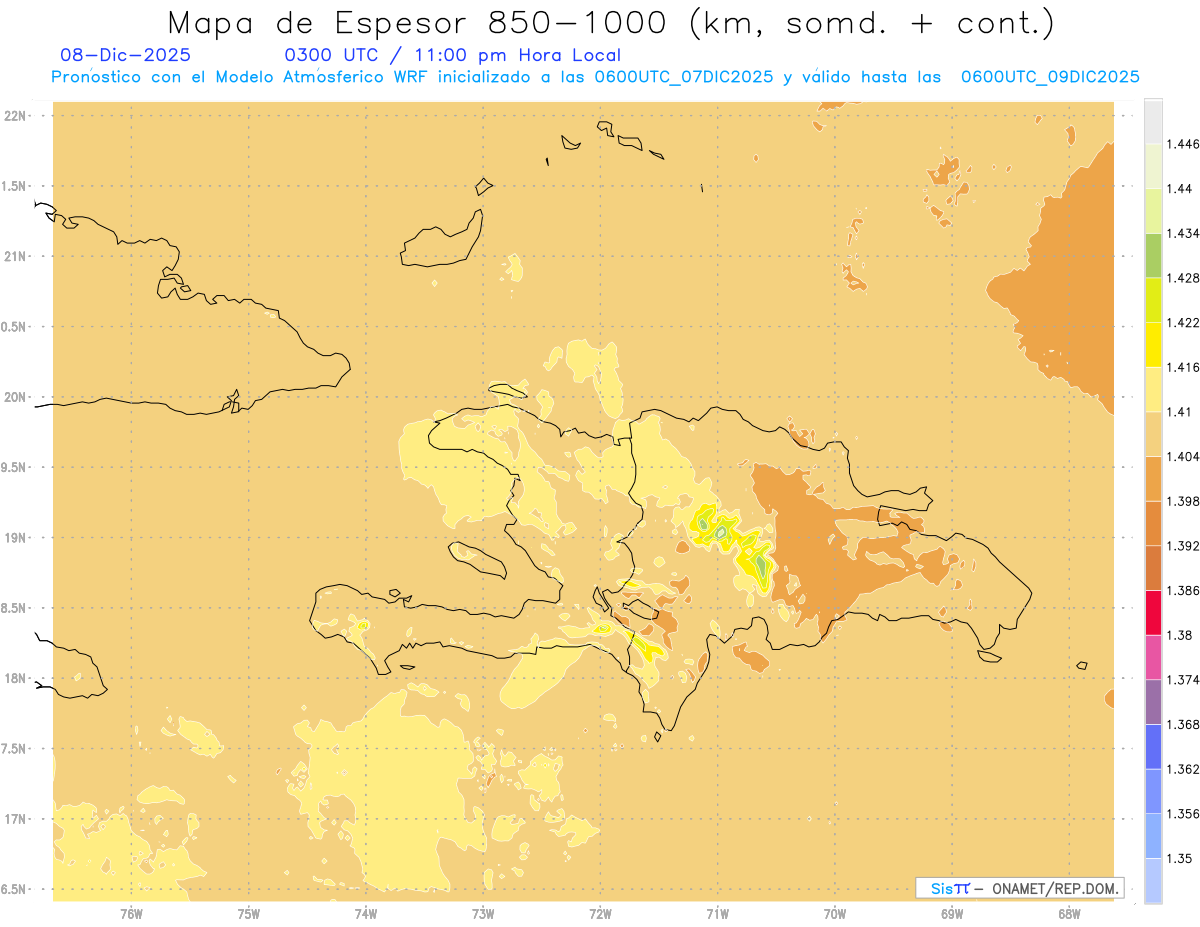Viewport: 1200px width, 927px height.
Task: Click the 18N latitude label
Action: 14,678
